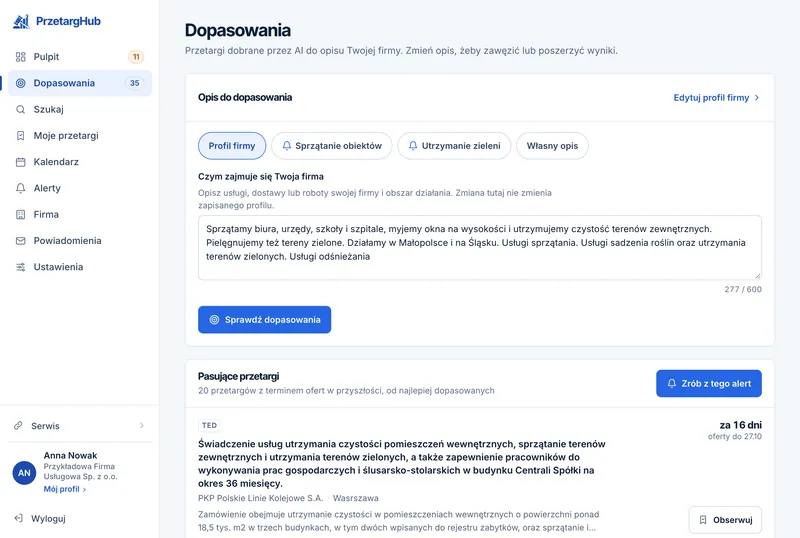Click the Pulpit badge showing 11
800x538 pixels.
(136, 57)
